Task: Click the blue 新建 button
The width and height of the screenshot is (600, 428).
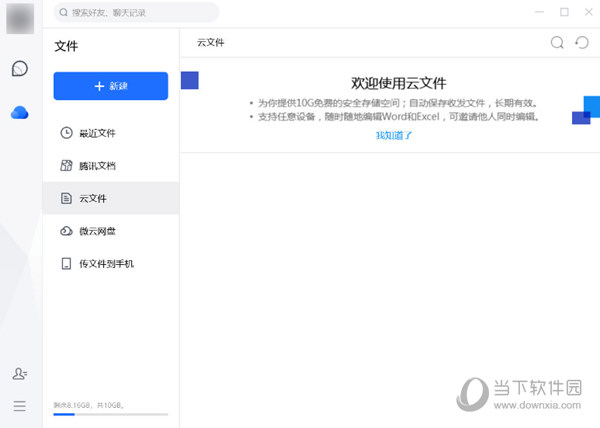Action: tap(111, 86)
